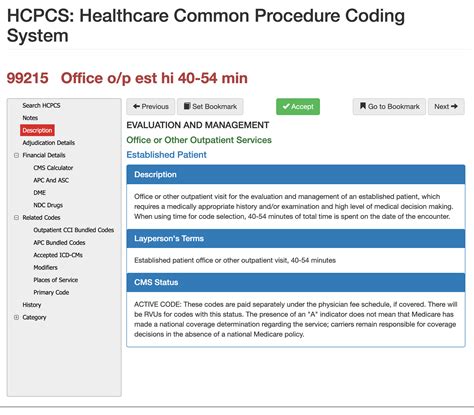Open Accepted ICD-CMs list

tap(58, 255)
